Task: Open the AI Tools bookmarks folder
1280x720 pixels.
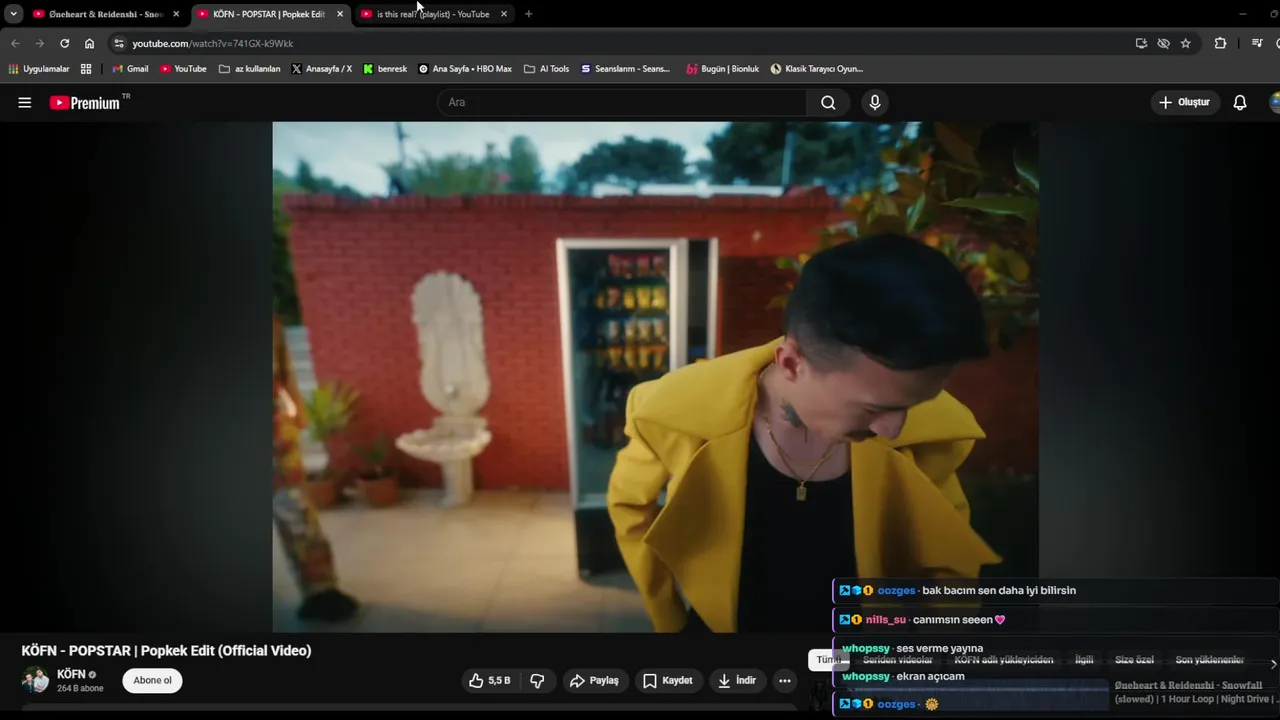Action: click(x=546, y=69)
